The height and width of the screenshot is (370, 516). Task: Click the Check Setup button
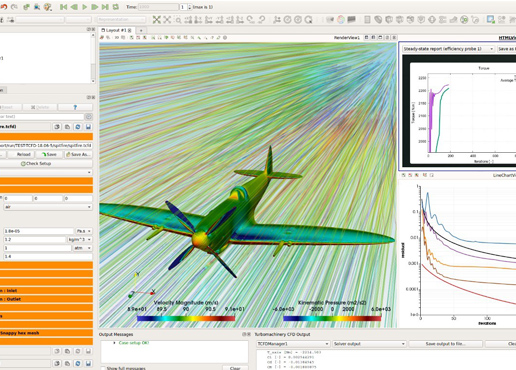click(46, 164)
